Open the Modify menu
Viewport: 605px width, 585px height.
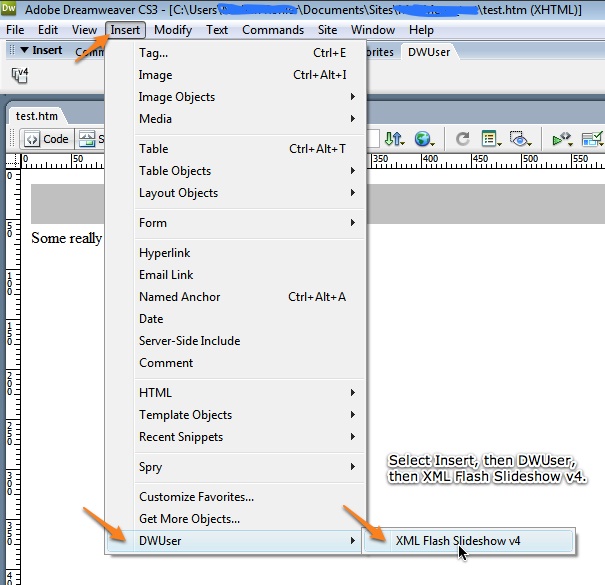[x=173, y=30]
